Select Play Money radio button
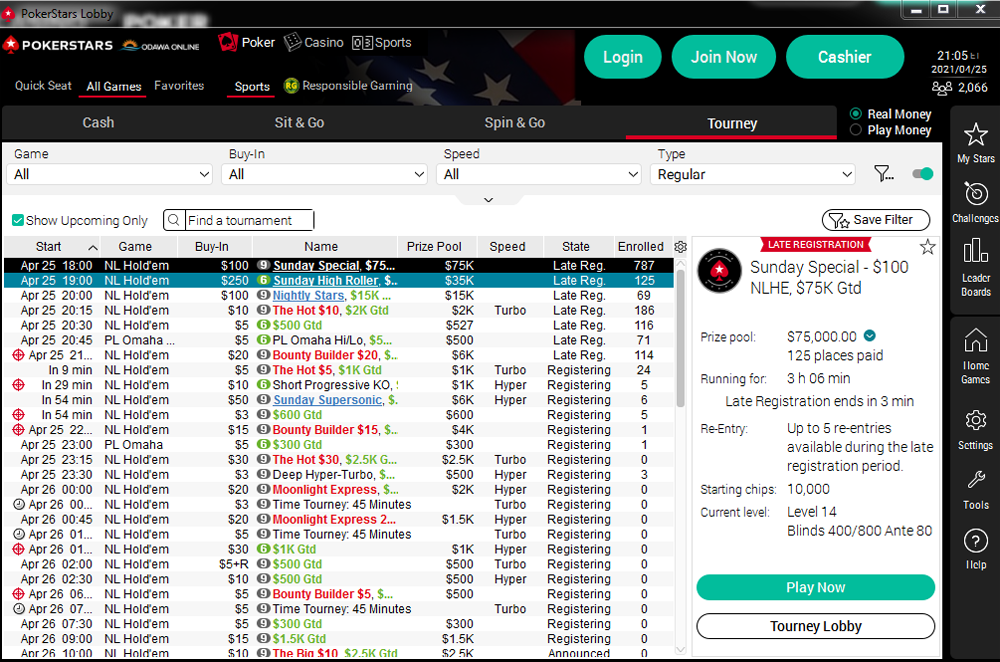The width and height of the screenshot is (1000, 662). point(856,130)
